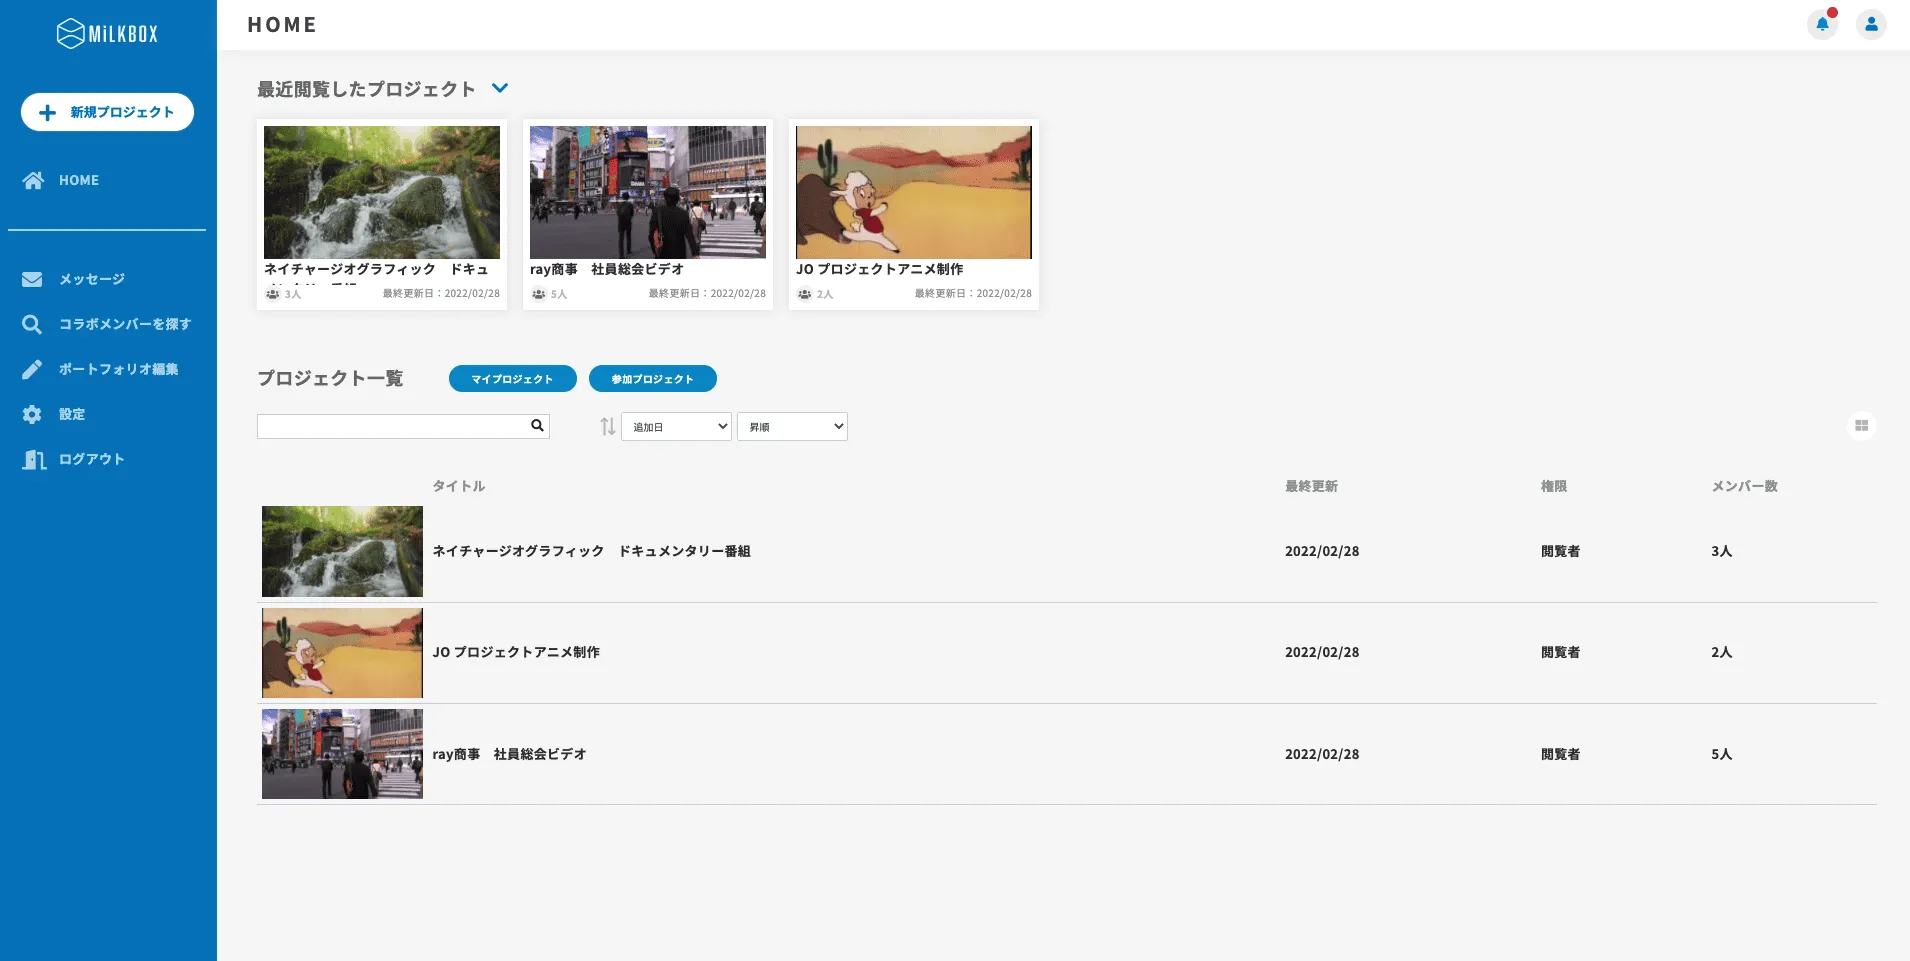Viewport: 1910px width, 961px height.
Task: Filter by マイプロジェクト button
Action: 512,379
